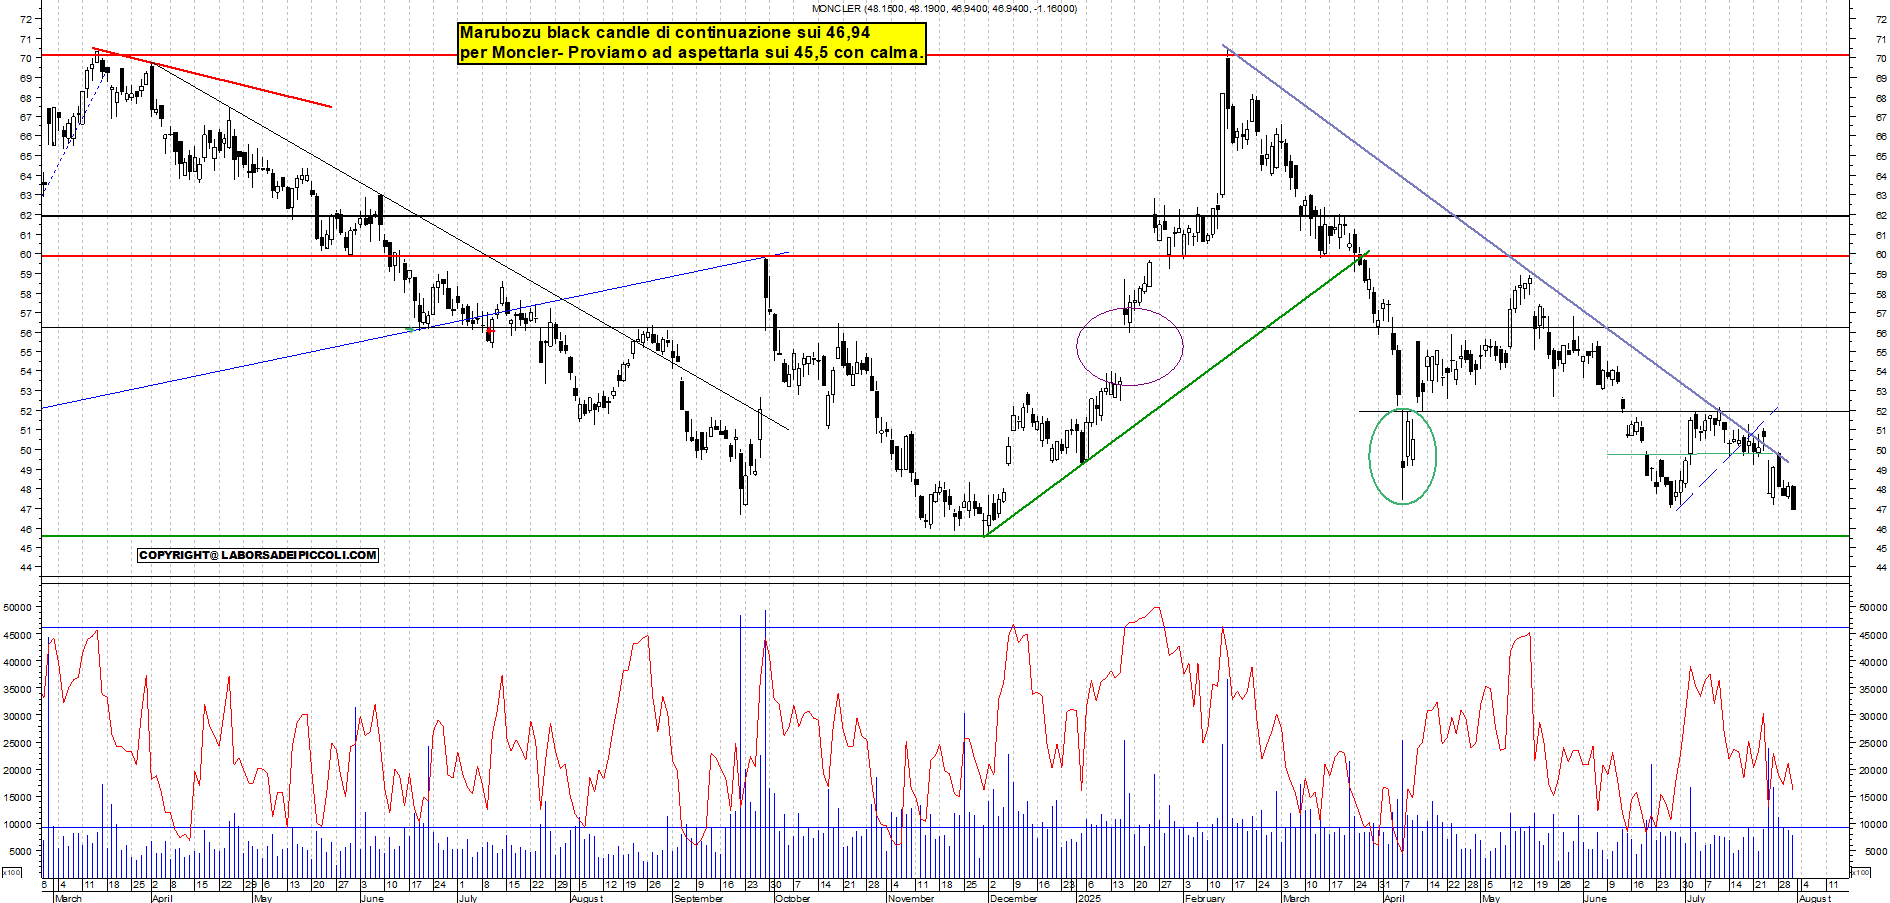
Task: Click the 2025 year label on the time axis
Action: (1089, 898)
